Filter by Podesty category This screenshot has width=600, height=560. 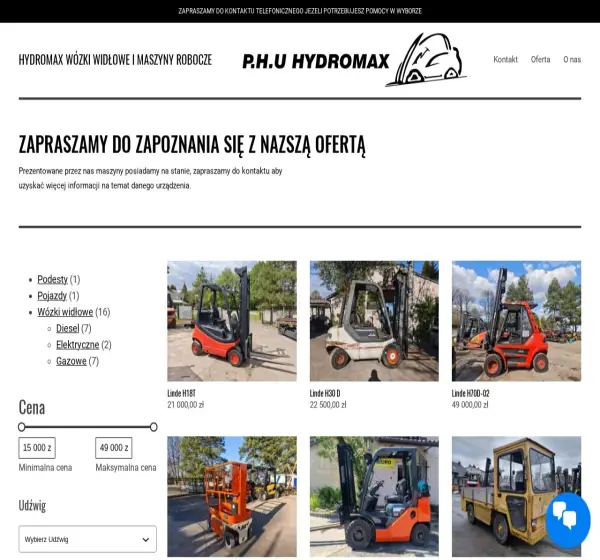pos(52,279)
